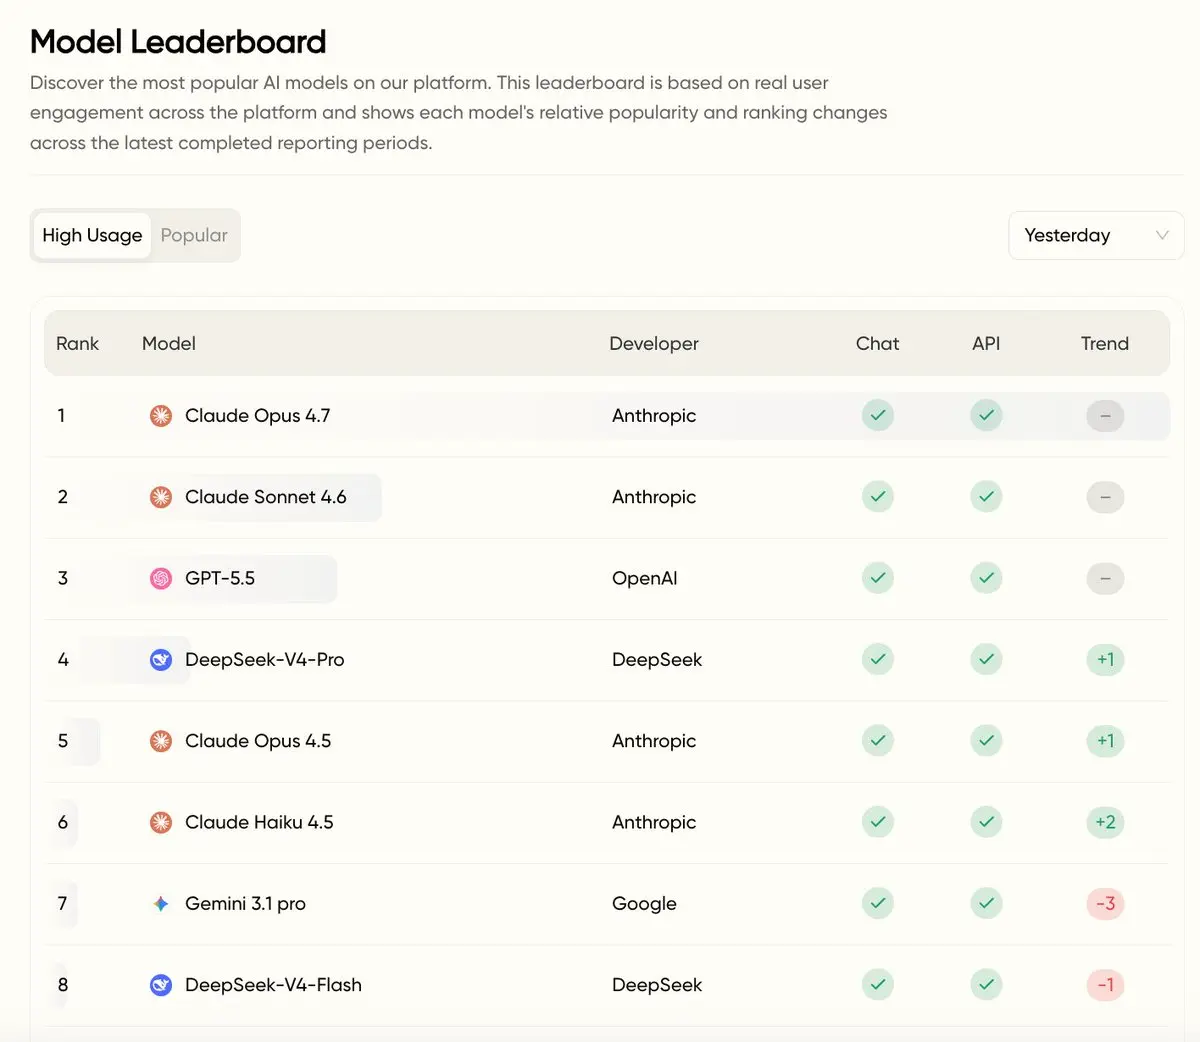Click Anthropic developer for Claude Opus 4.5
This screenshot has width=1200, height=1042.
[x=654, y=741]
